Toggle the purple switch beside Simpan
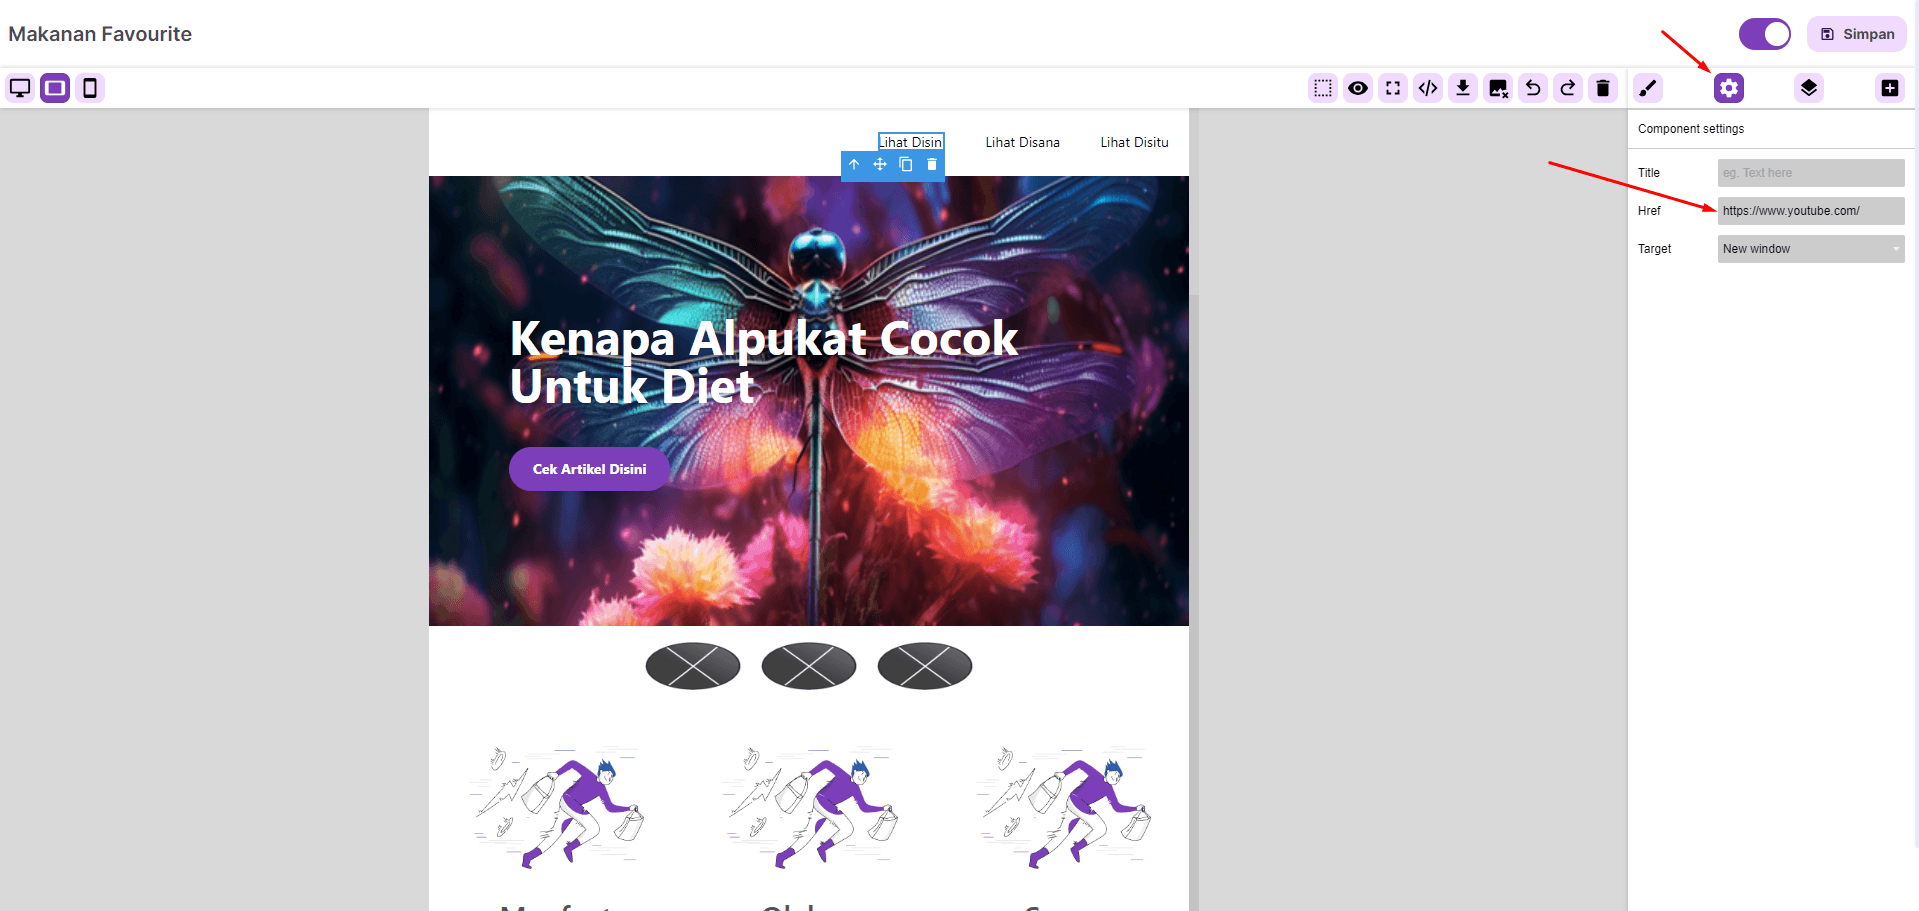This screenshot has width=1919, height=911. tap(1764, 34)
